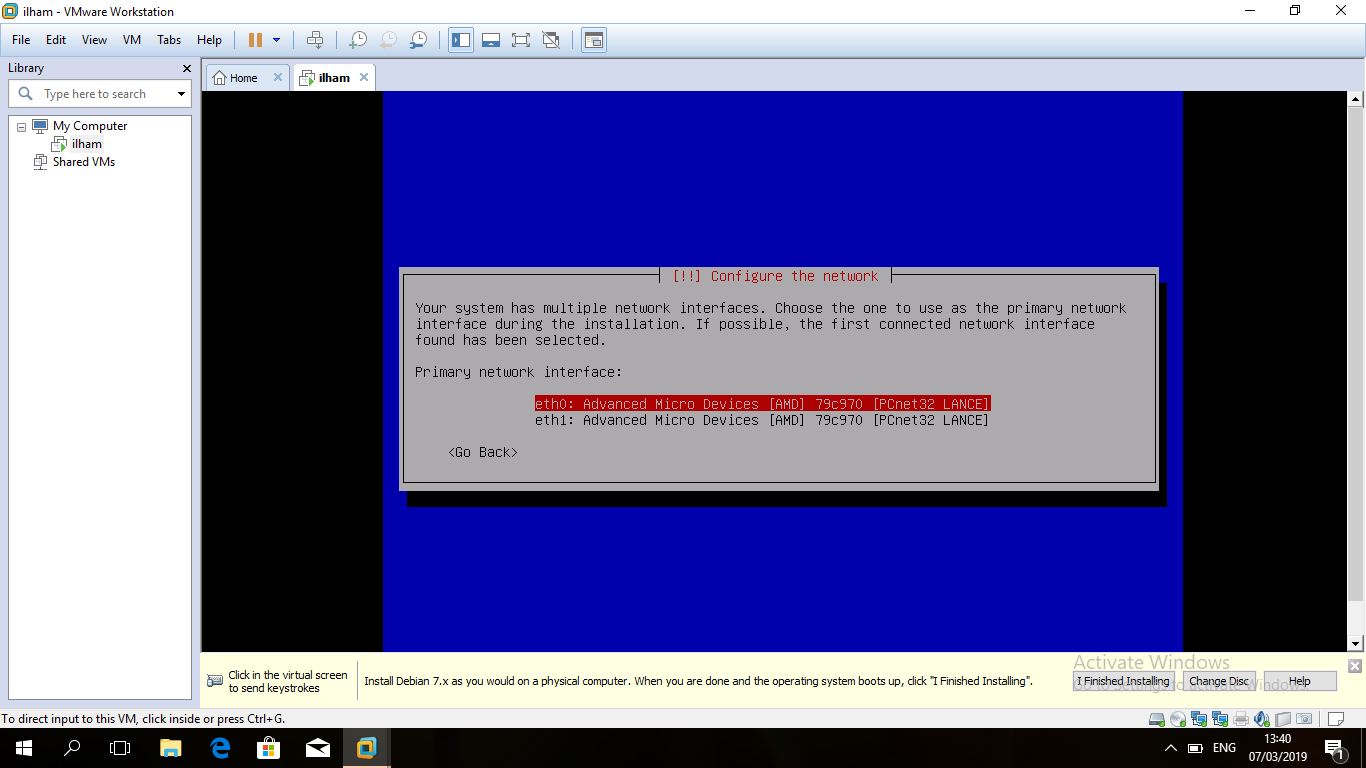Click Go Back in the installer dialog
1366x768 pixels.
point(483,452)
